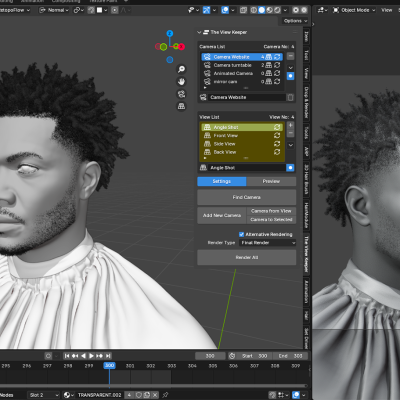
Task: Duplicate material TRANSPARENT.002 with copy icon
Action: click(147, 395)
